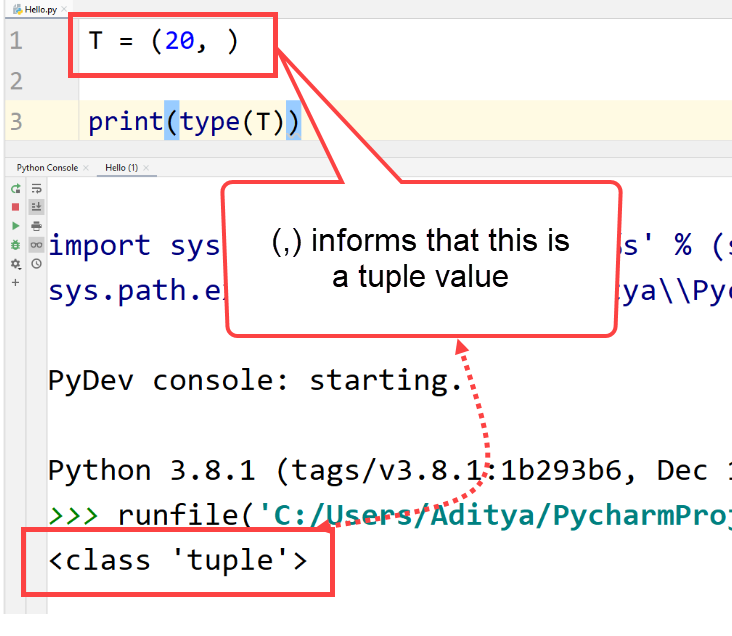Click on the 'import sys' console line
The image size is (732, 636).
click(134, 245)
